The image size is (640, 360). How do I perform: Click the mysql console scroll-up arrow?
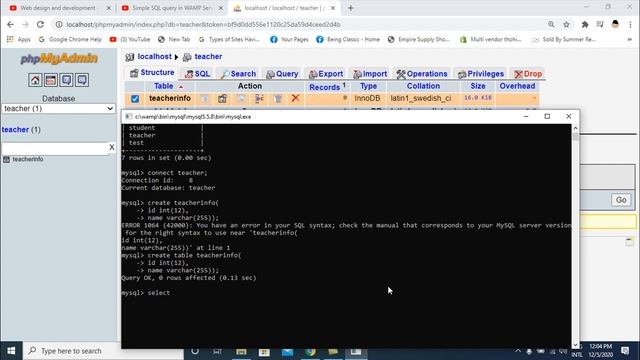(x=576, y=128)
